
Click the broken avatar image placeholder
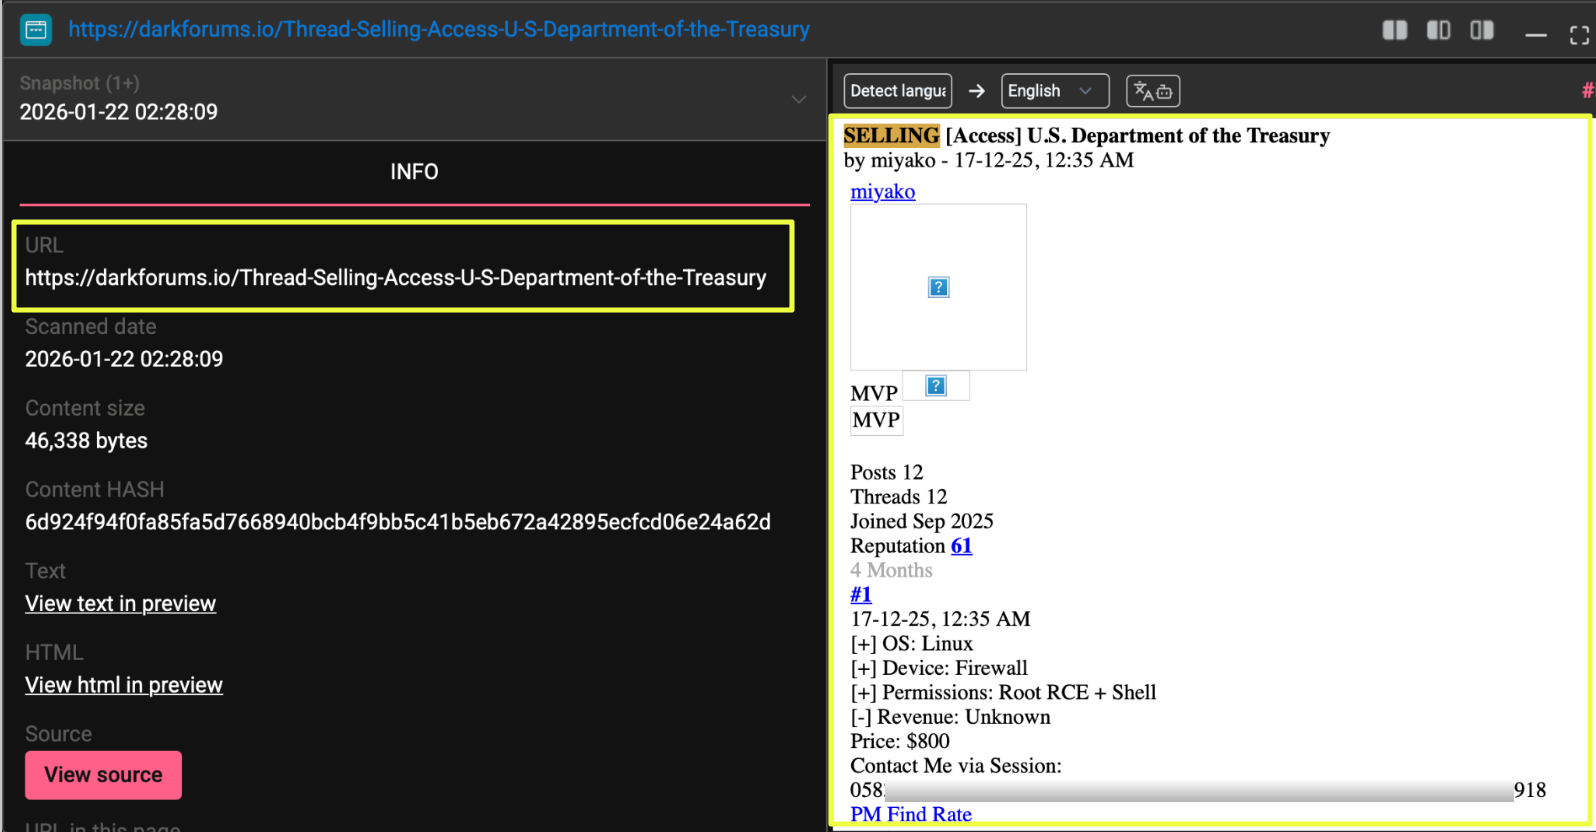point(938,288)
